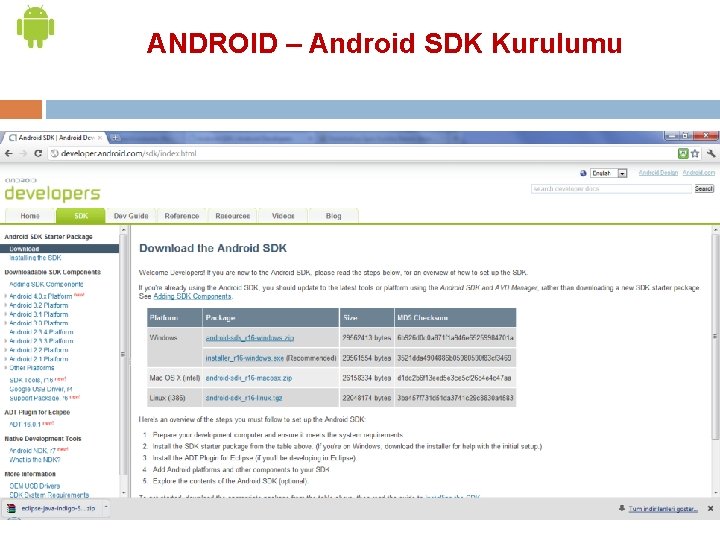Screen dimensions: 720x540
Task: Close the Android SDK browser tab
Action: tap(100, 137)
